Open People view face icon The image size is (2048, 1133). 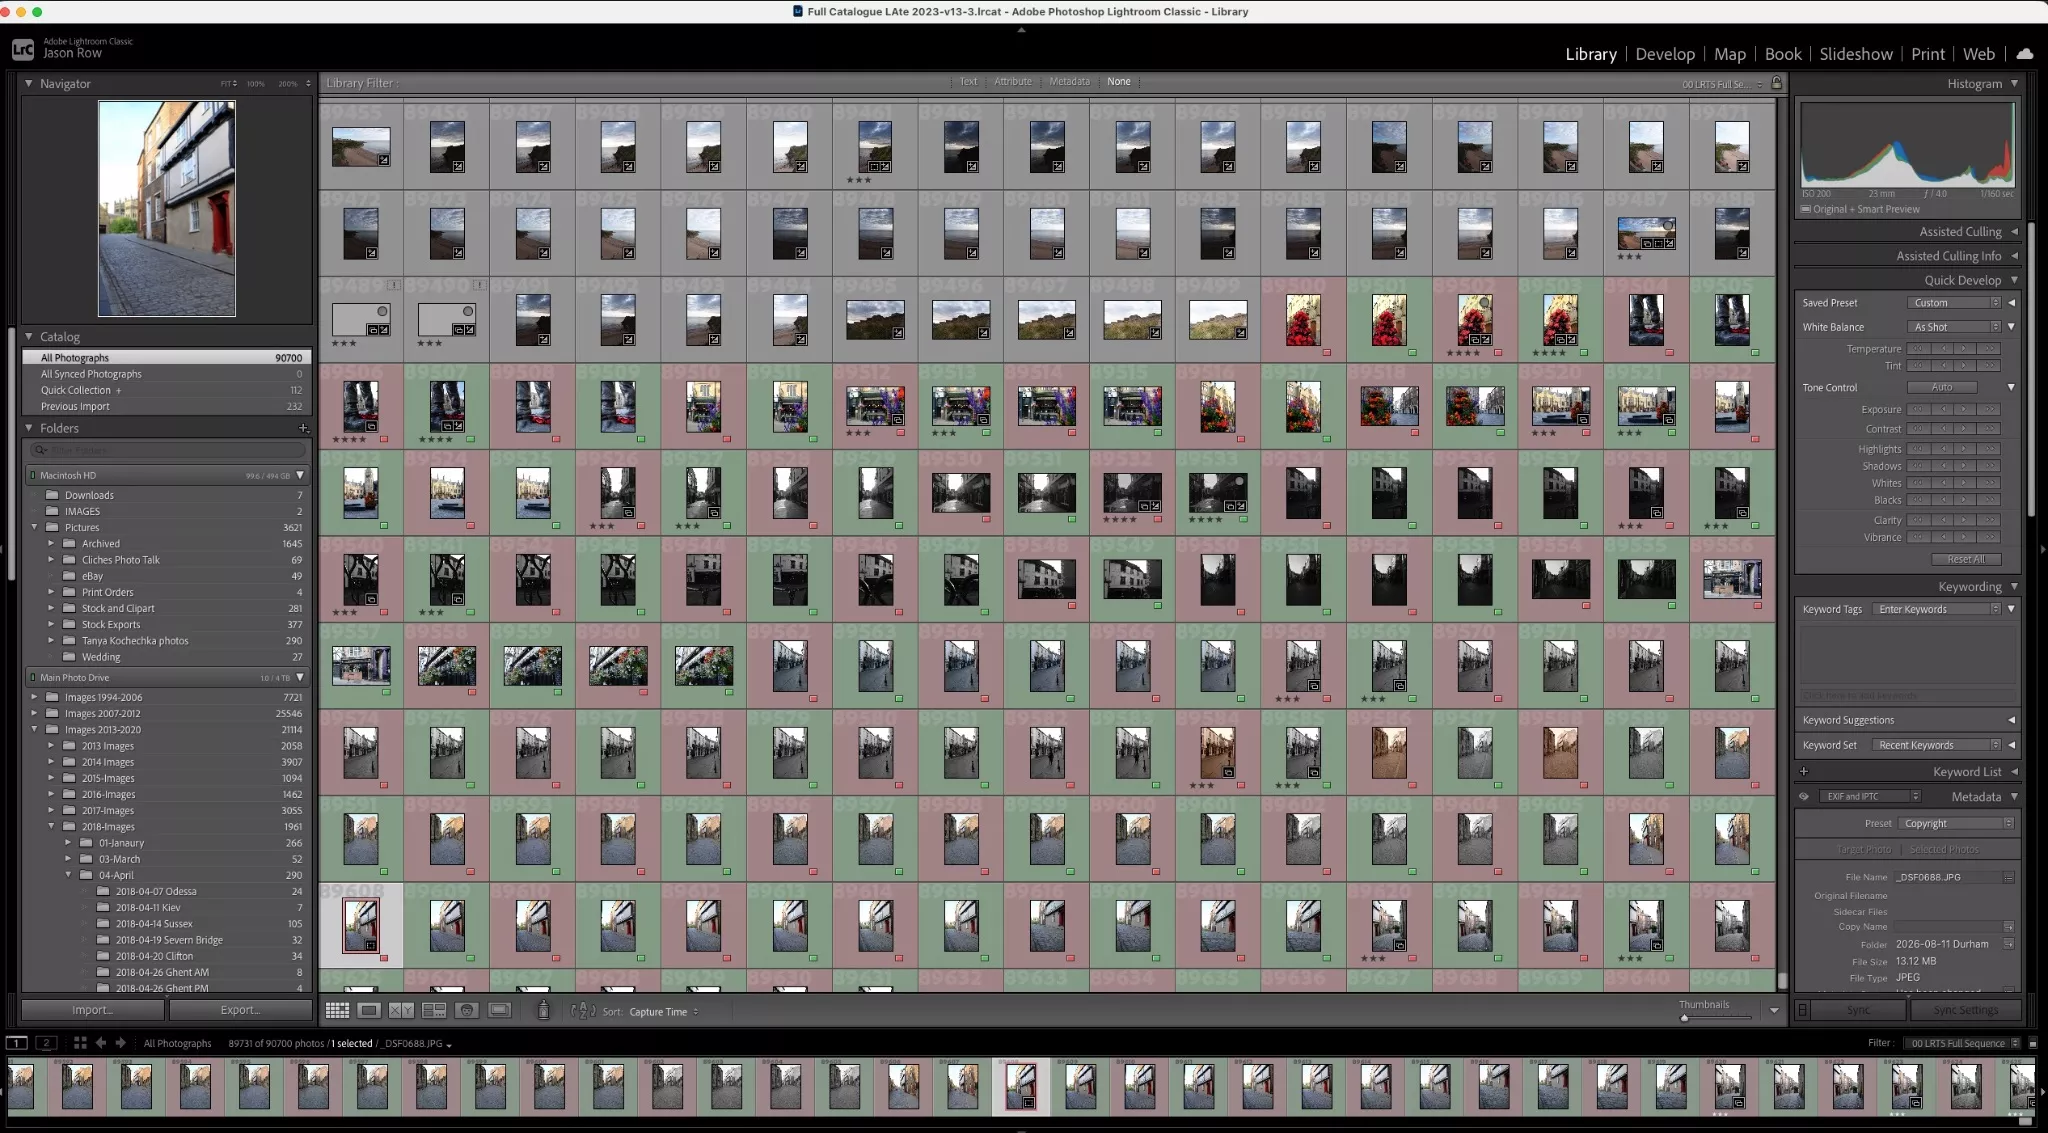point(467,1011)
